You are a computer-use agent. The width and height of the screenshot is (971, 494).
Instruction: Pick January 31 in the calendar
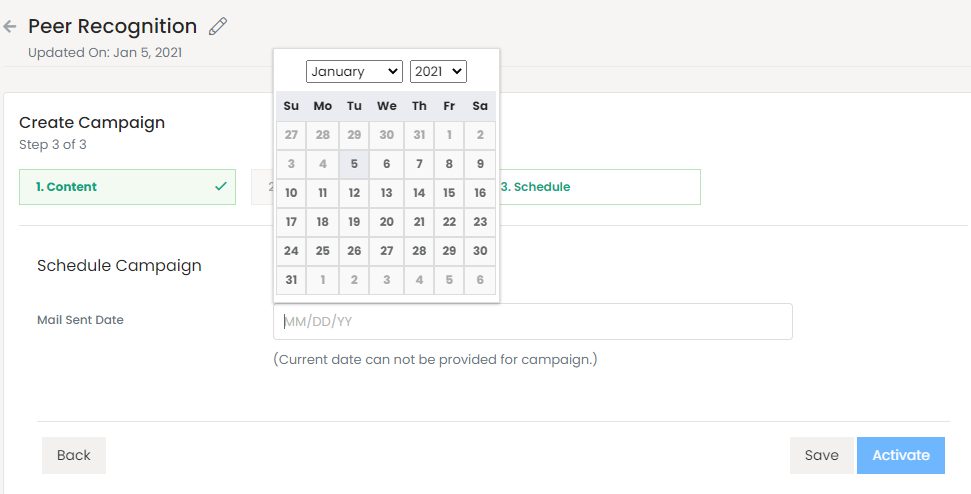[291, 280]
